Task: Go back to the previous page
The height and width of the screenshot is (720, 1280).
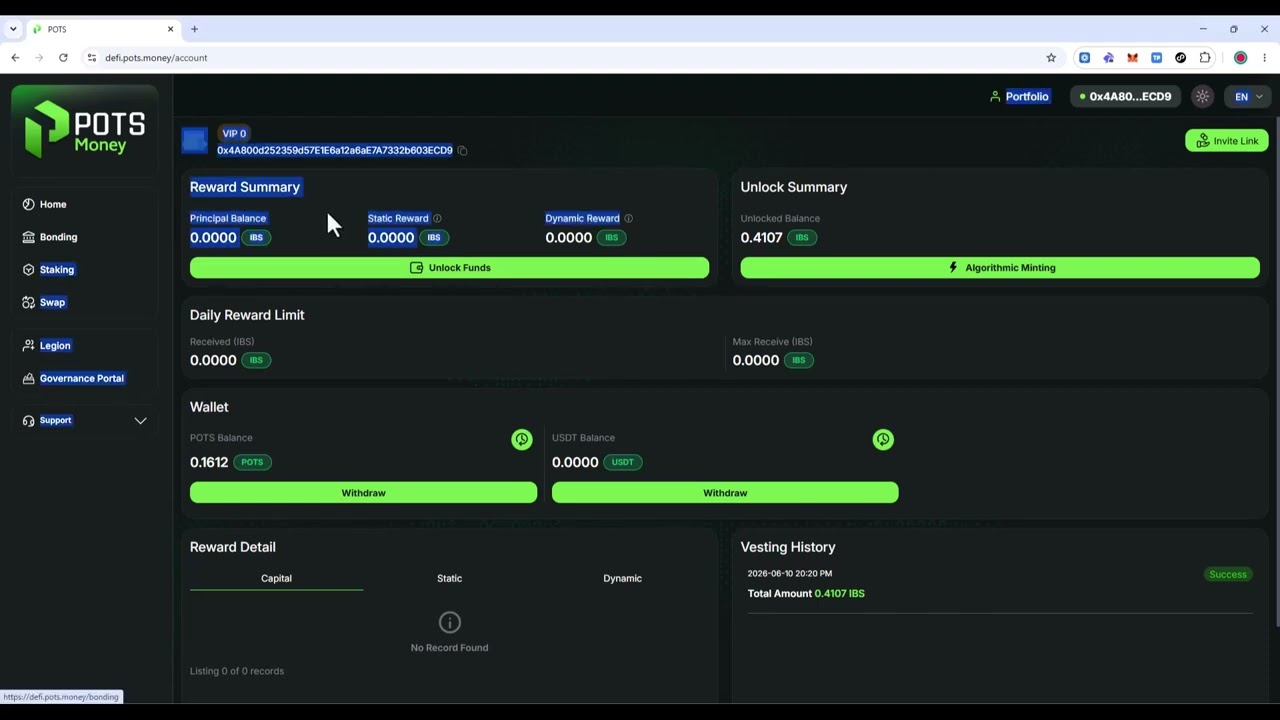Action: [x=15, y=58]
